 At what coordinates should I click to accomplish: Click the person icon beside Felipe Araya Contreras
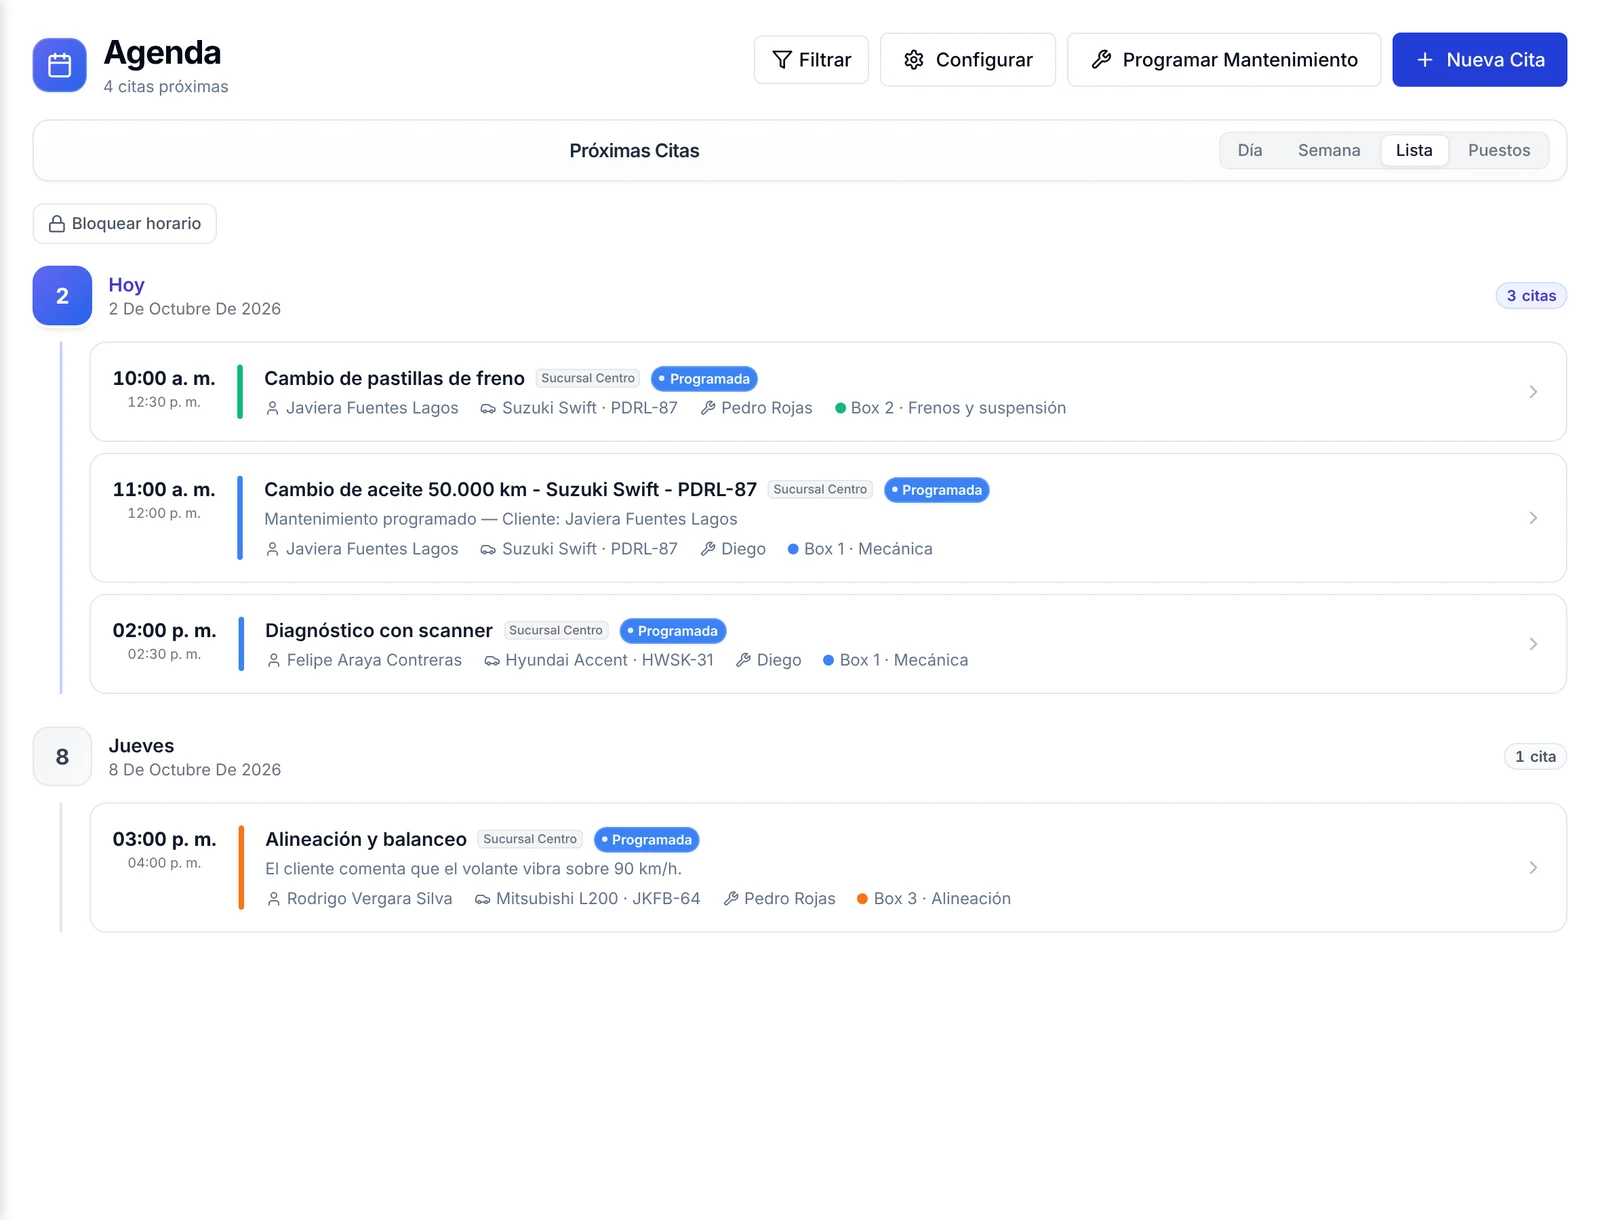(273, 661)
